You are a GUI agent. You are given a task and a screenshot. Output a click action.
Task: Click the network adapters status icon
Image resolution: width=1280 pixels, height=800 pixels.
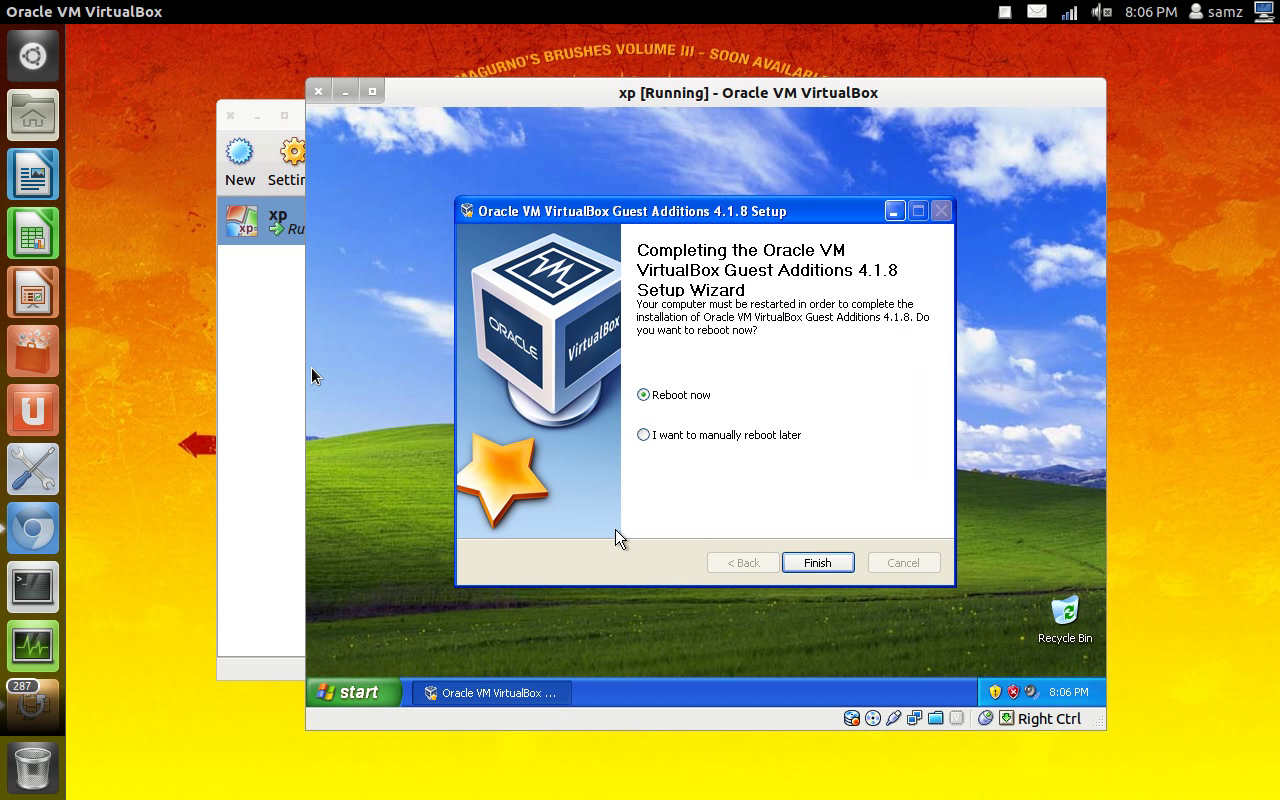pos(915,718)
